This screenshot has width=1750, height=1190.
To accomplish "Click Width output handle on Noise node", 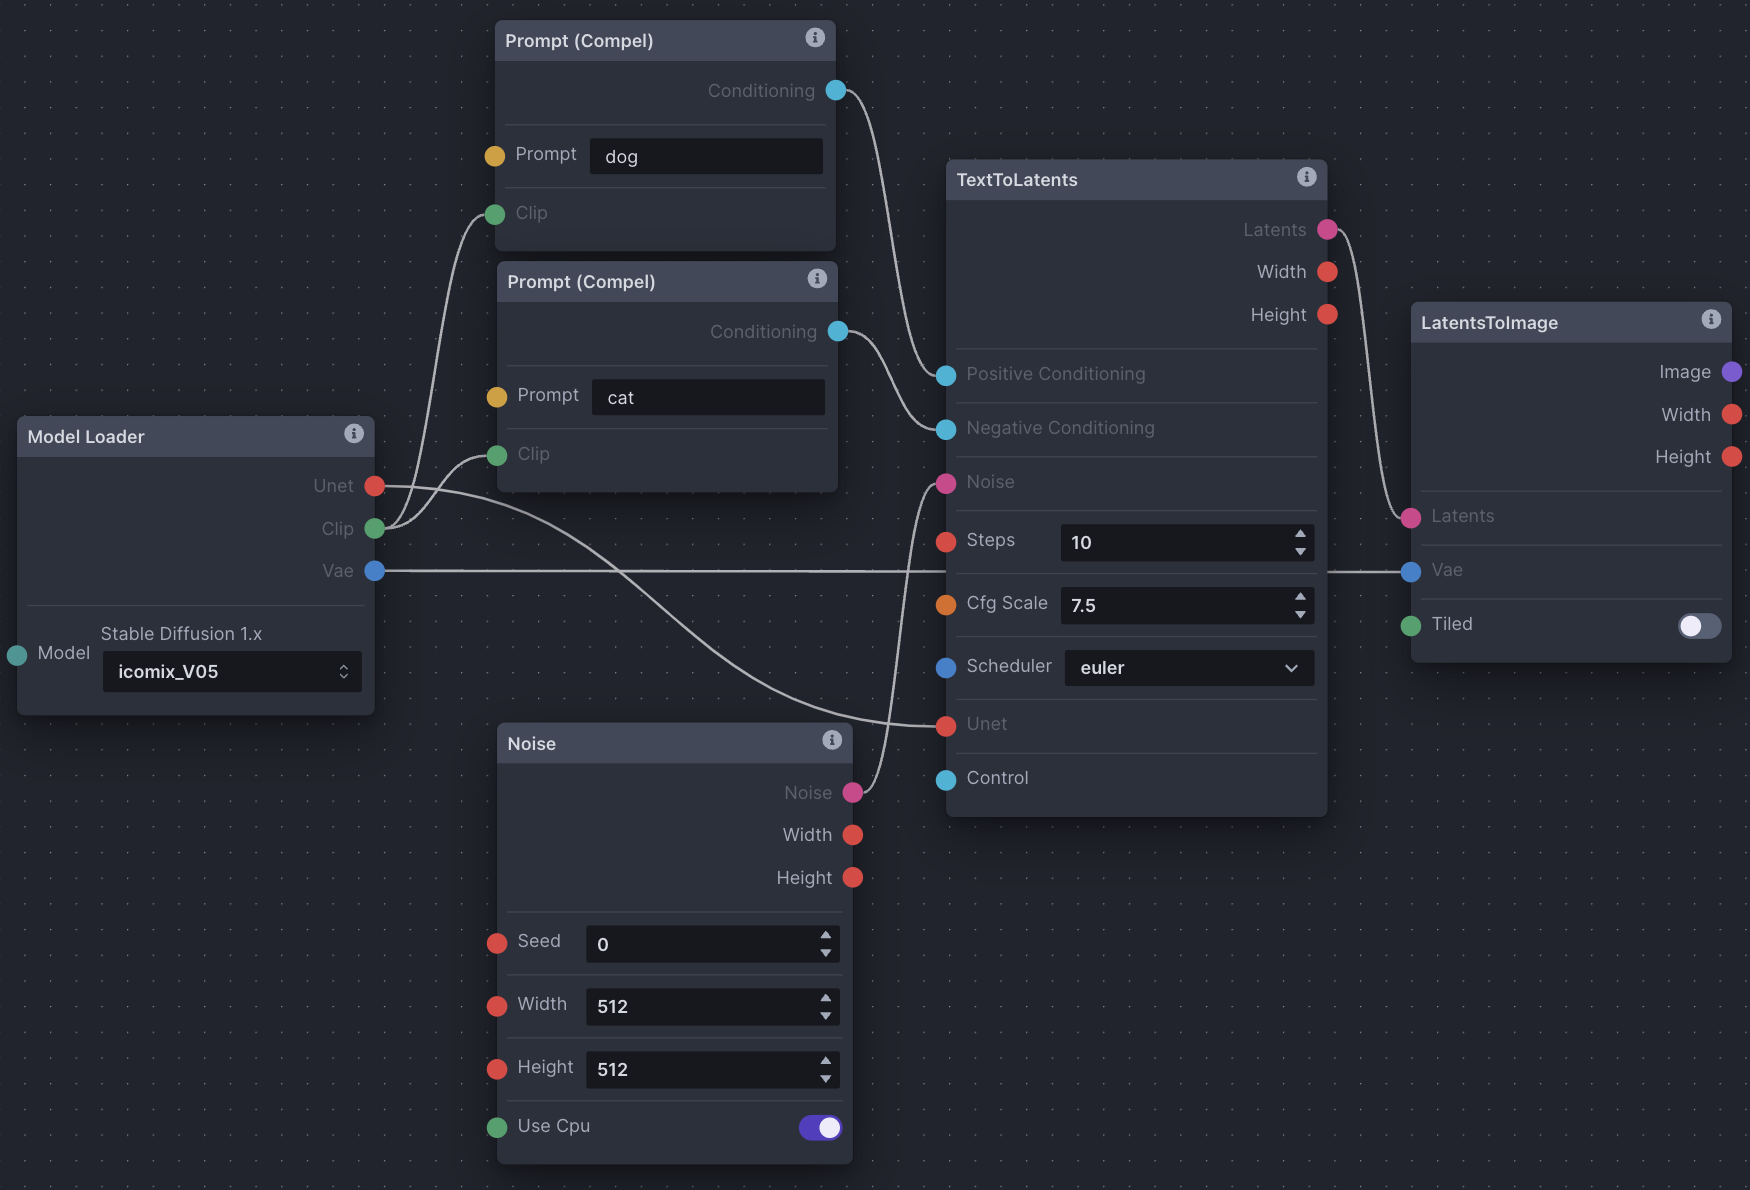I will [853, 834].
